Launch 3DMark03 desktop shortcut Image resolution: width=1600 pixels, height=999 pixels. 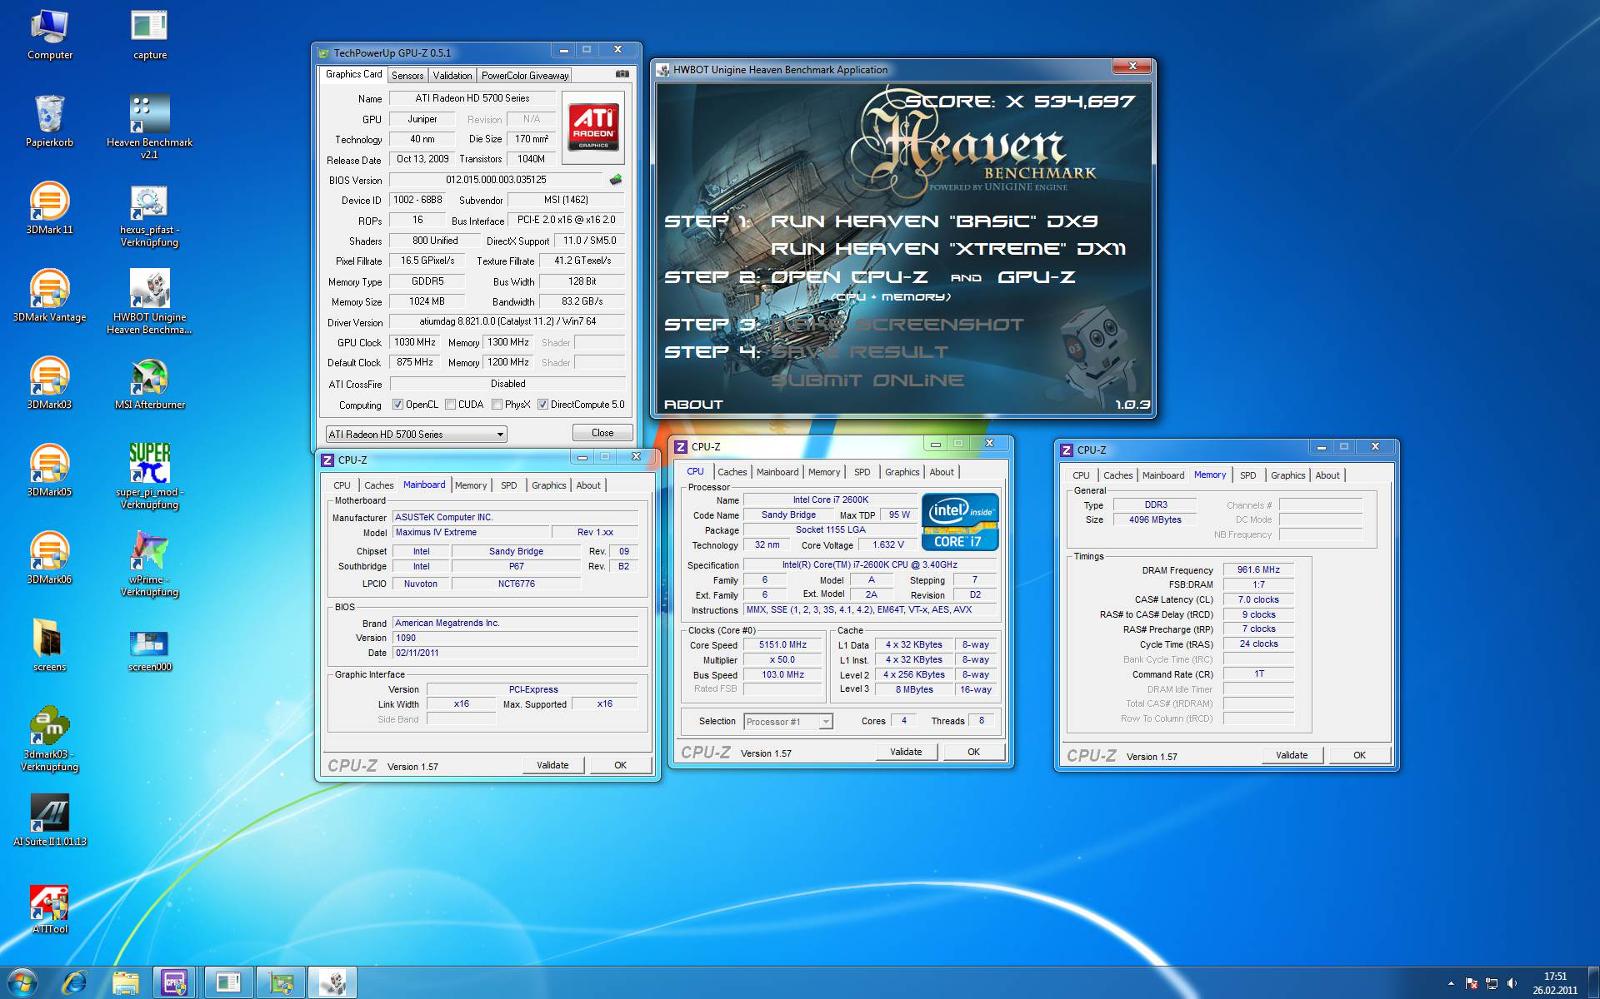[49, 383]
